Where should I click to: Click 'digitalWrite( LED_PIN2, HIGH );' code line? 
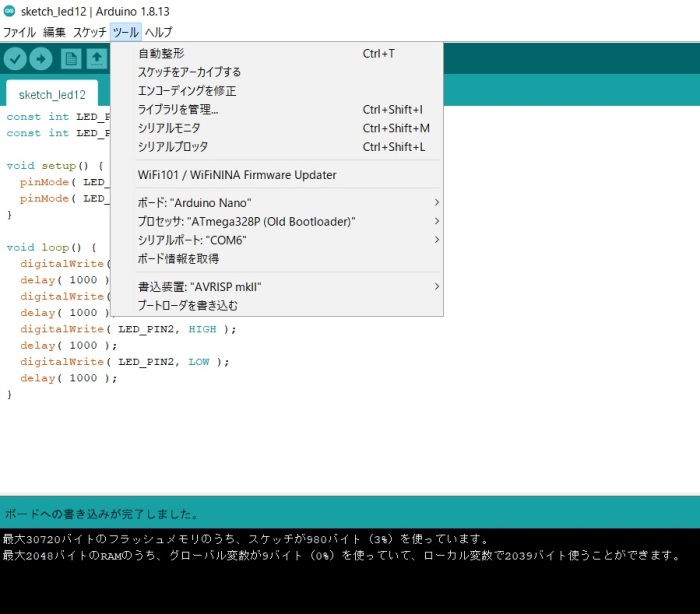(x=128, y=329)
